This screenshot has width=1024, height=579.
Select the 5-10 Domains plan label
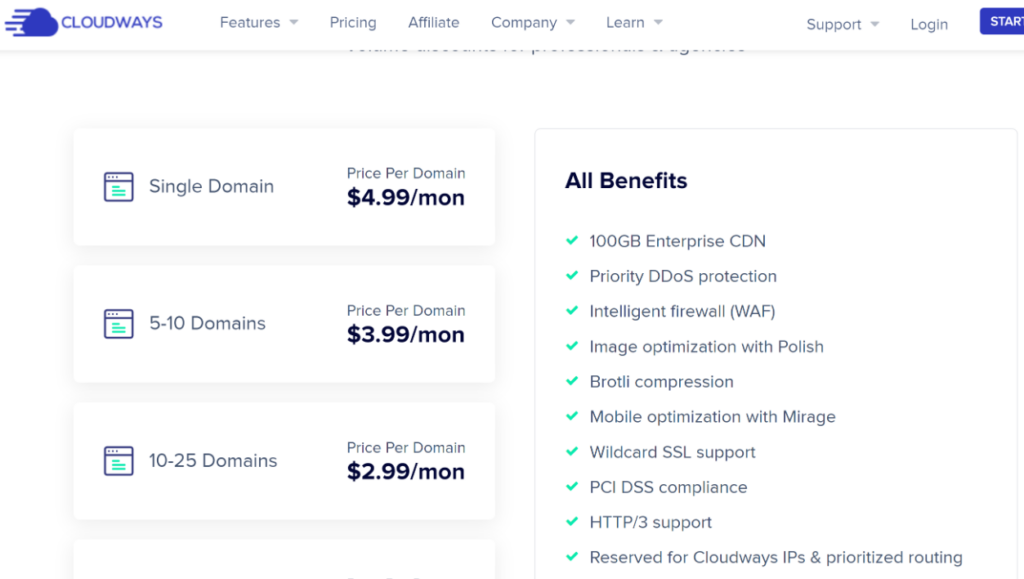207,324
